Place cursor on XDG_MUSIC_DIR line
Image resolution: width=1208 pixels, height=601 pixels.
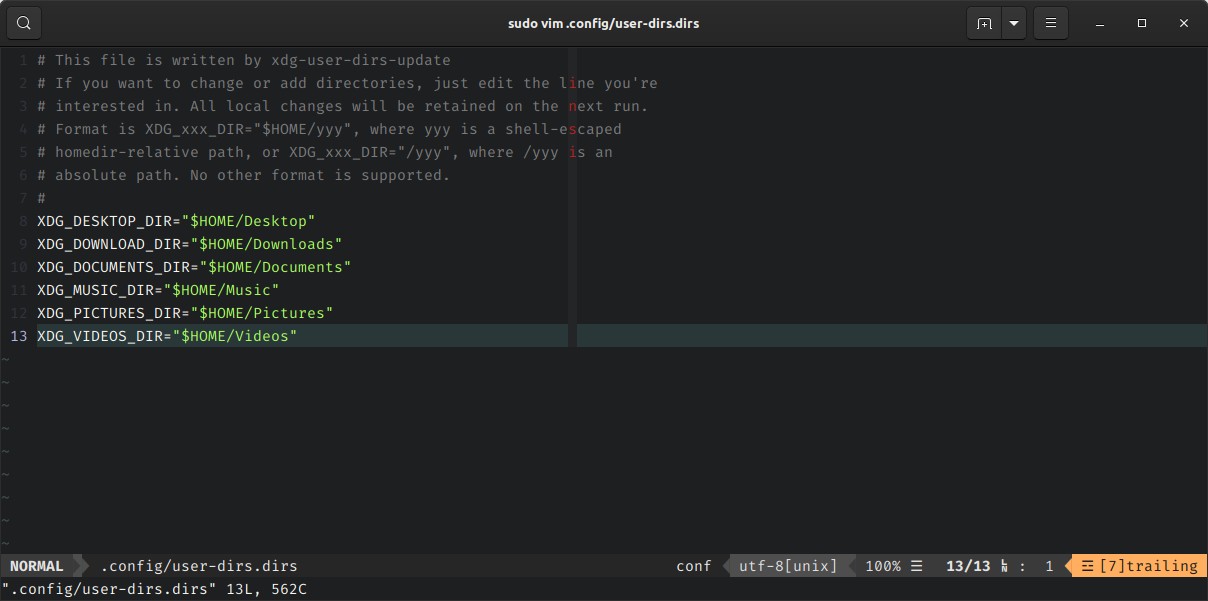coord(158,290)
